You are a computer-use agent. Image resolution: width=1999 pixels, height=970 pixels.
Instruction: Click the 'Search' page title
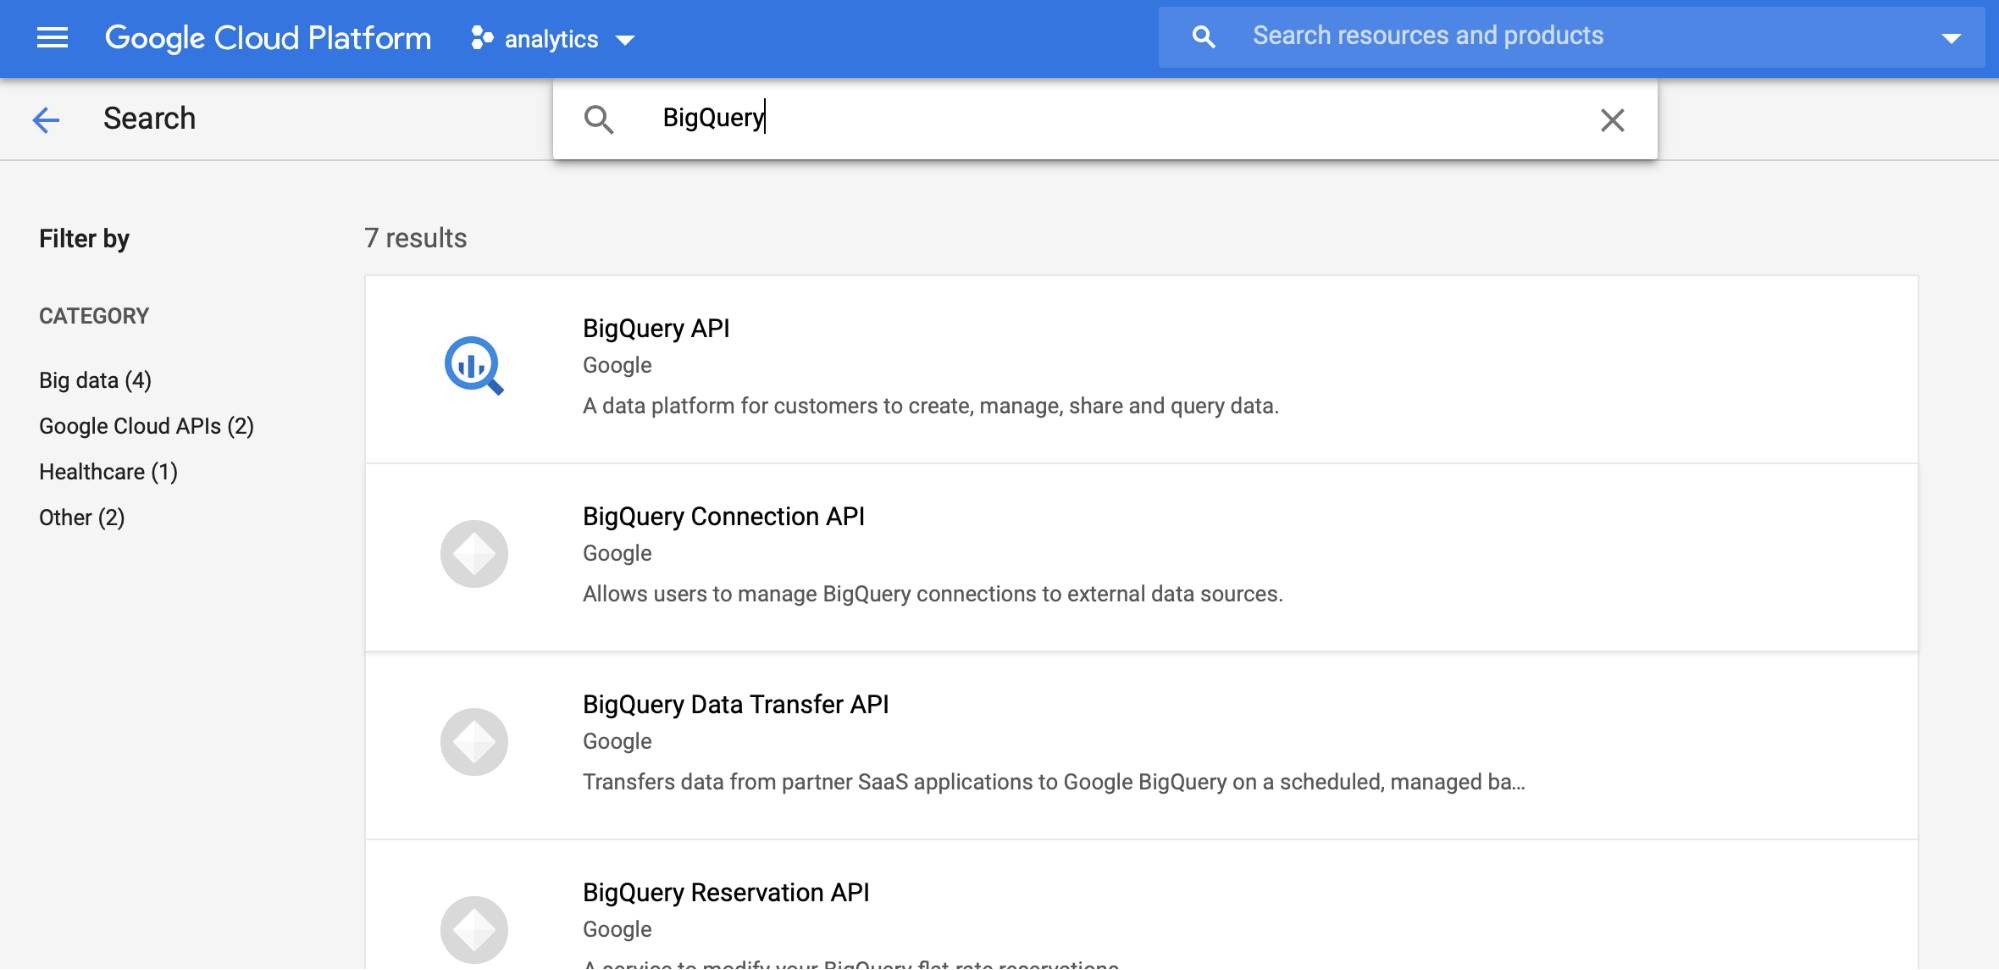pos(150,118)
